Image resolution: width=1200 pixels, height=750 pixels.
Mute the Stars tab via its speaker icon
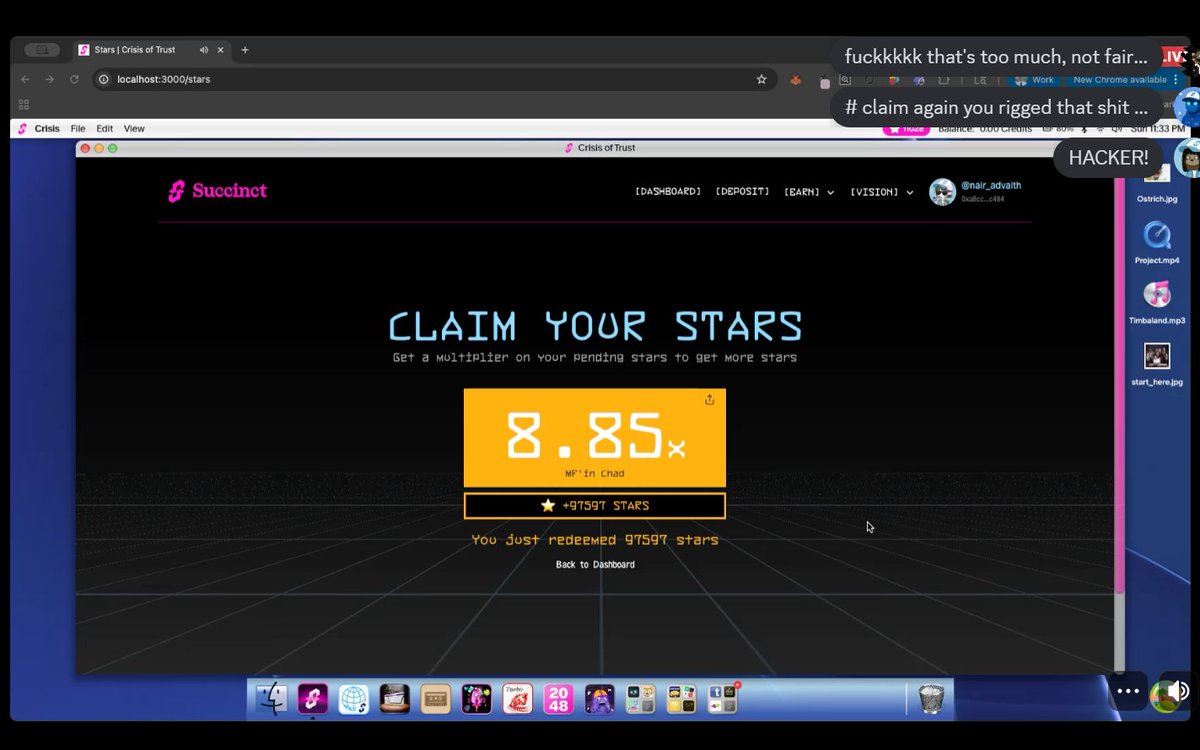(x=204, y=50)
